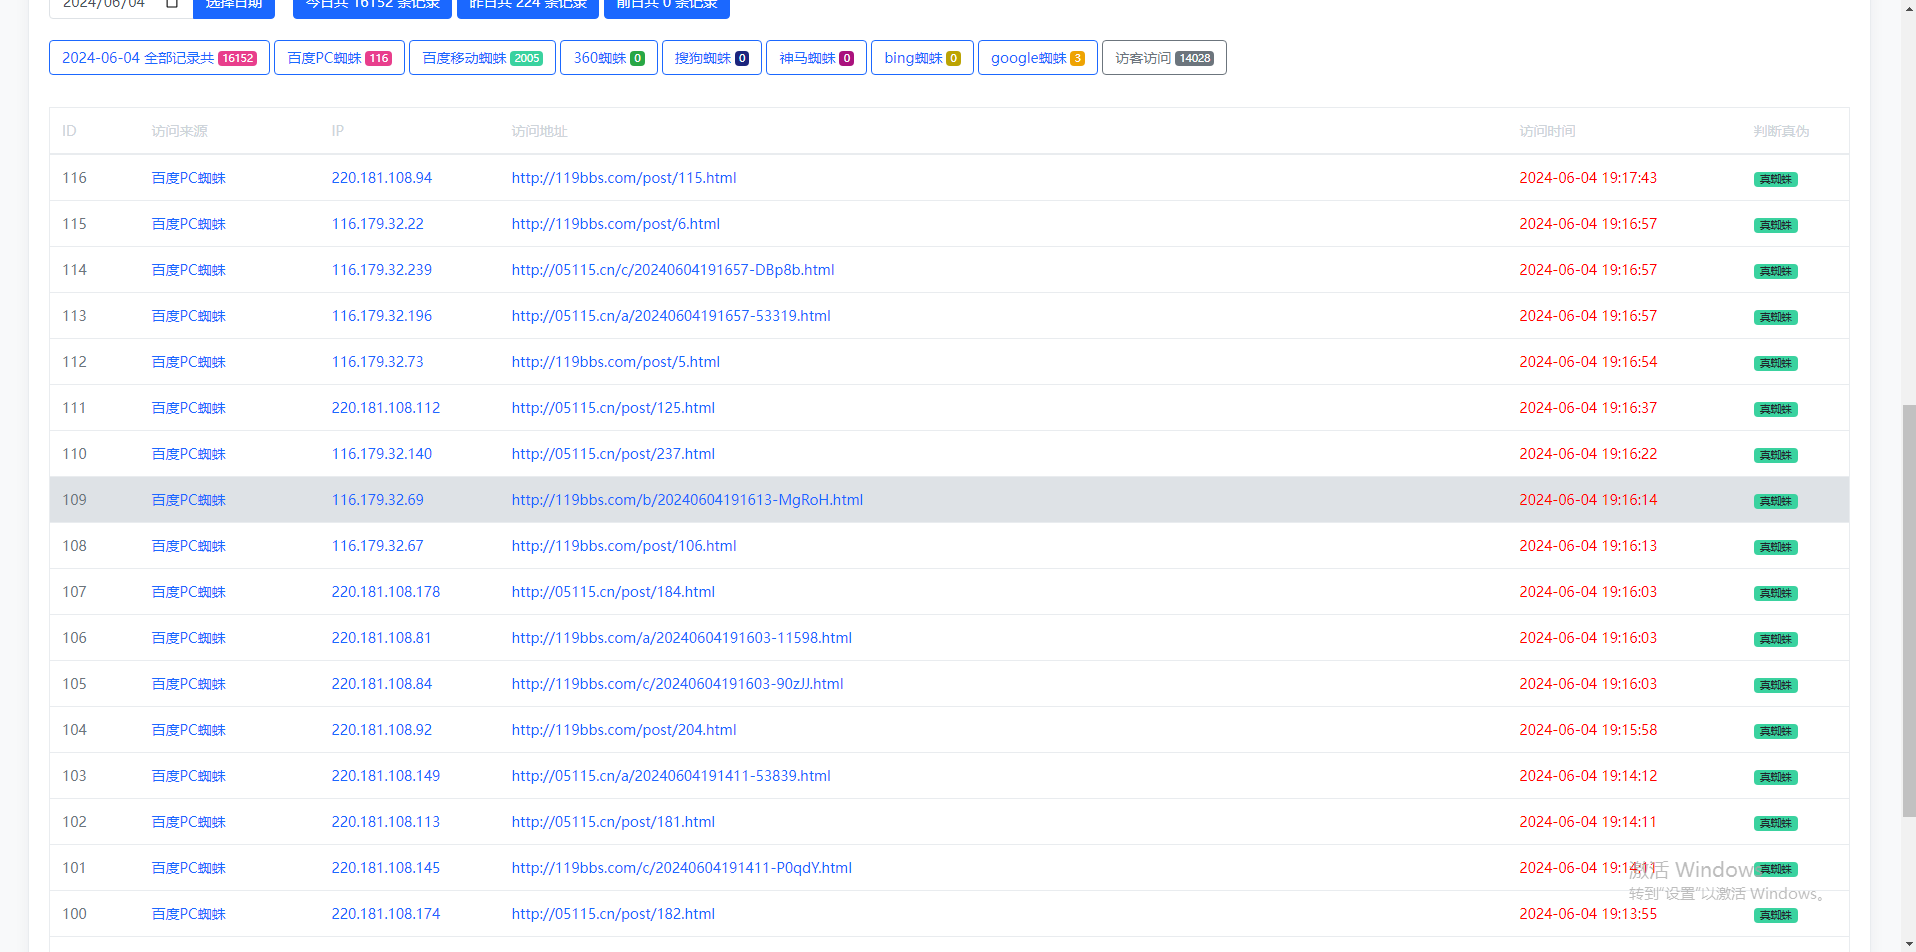Click 百度PC蜘蛛 source in row 109
The image size is (1916, 952).
pos(189,500)
